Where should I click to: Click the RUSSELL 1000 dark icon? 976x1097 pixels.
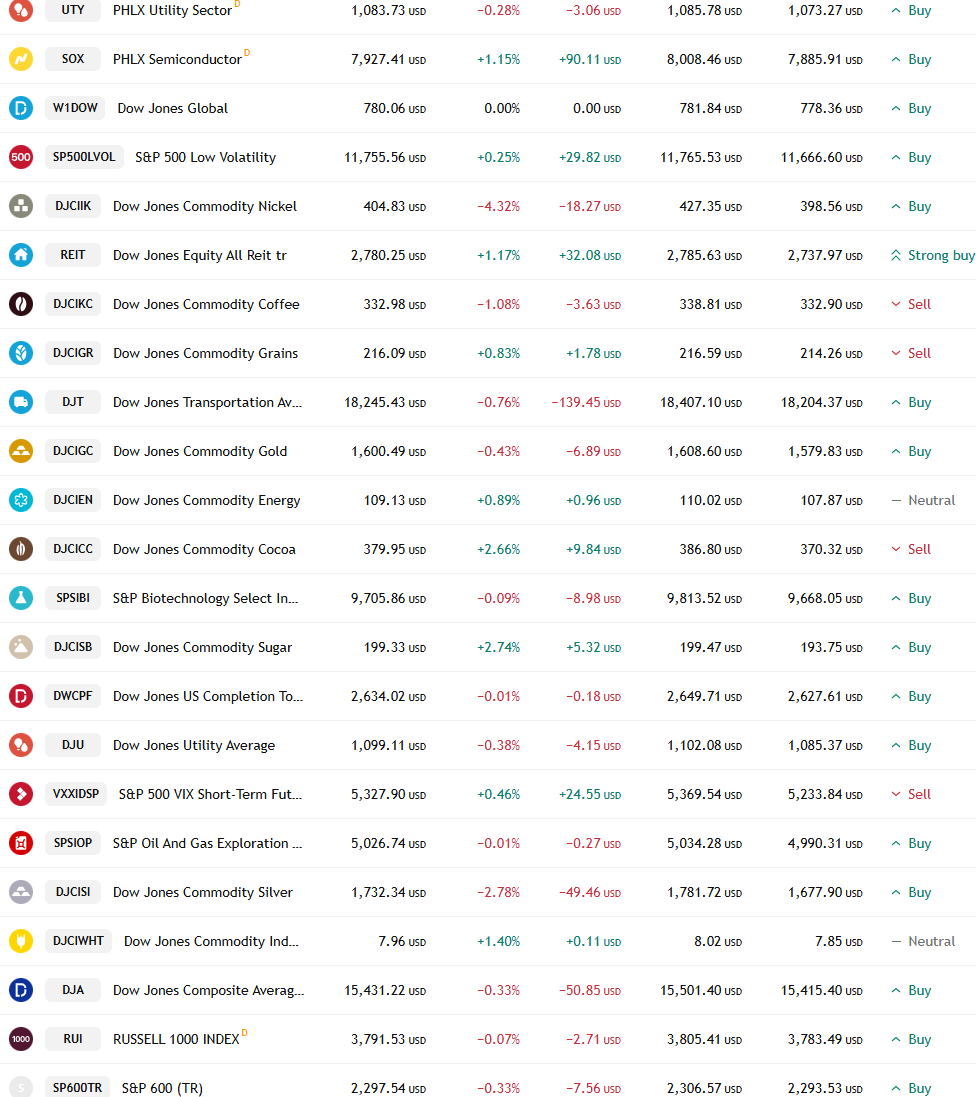[21, 1038]
